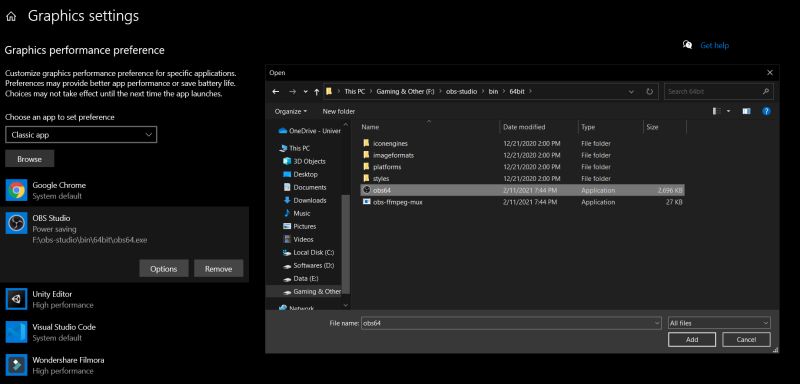This screenshot has width=800, height=384.
Task: Sort by Name column header
Action: 370,127
